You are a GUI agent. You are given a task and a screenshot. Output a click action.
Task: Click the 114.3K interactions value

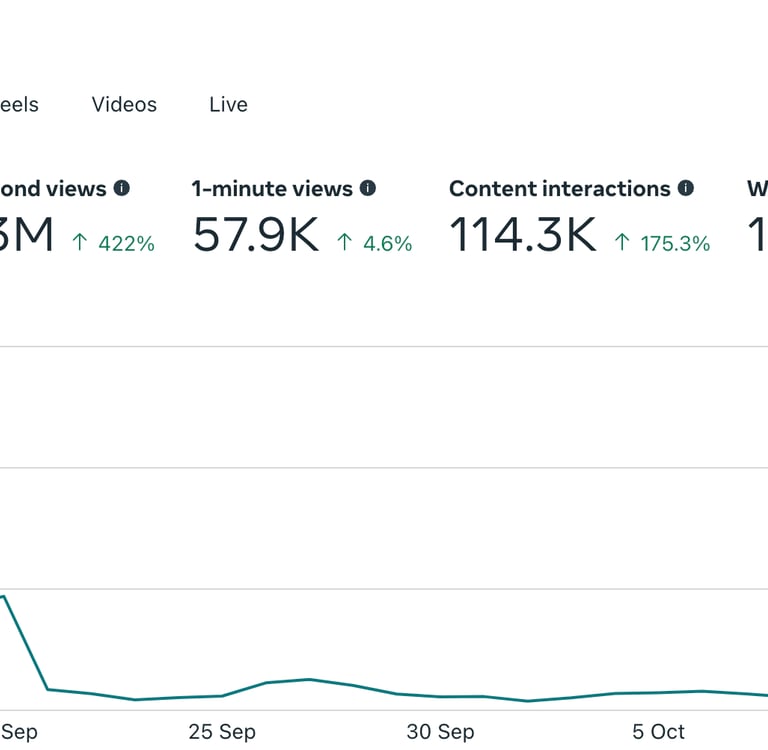pyautogui.click(x=522, y=236)
